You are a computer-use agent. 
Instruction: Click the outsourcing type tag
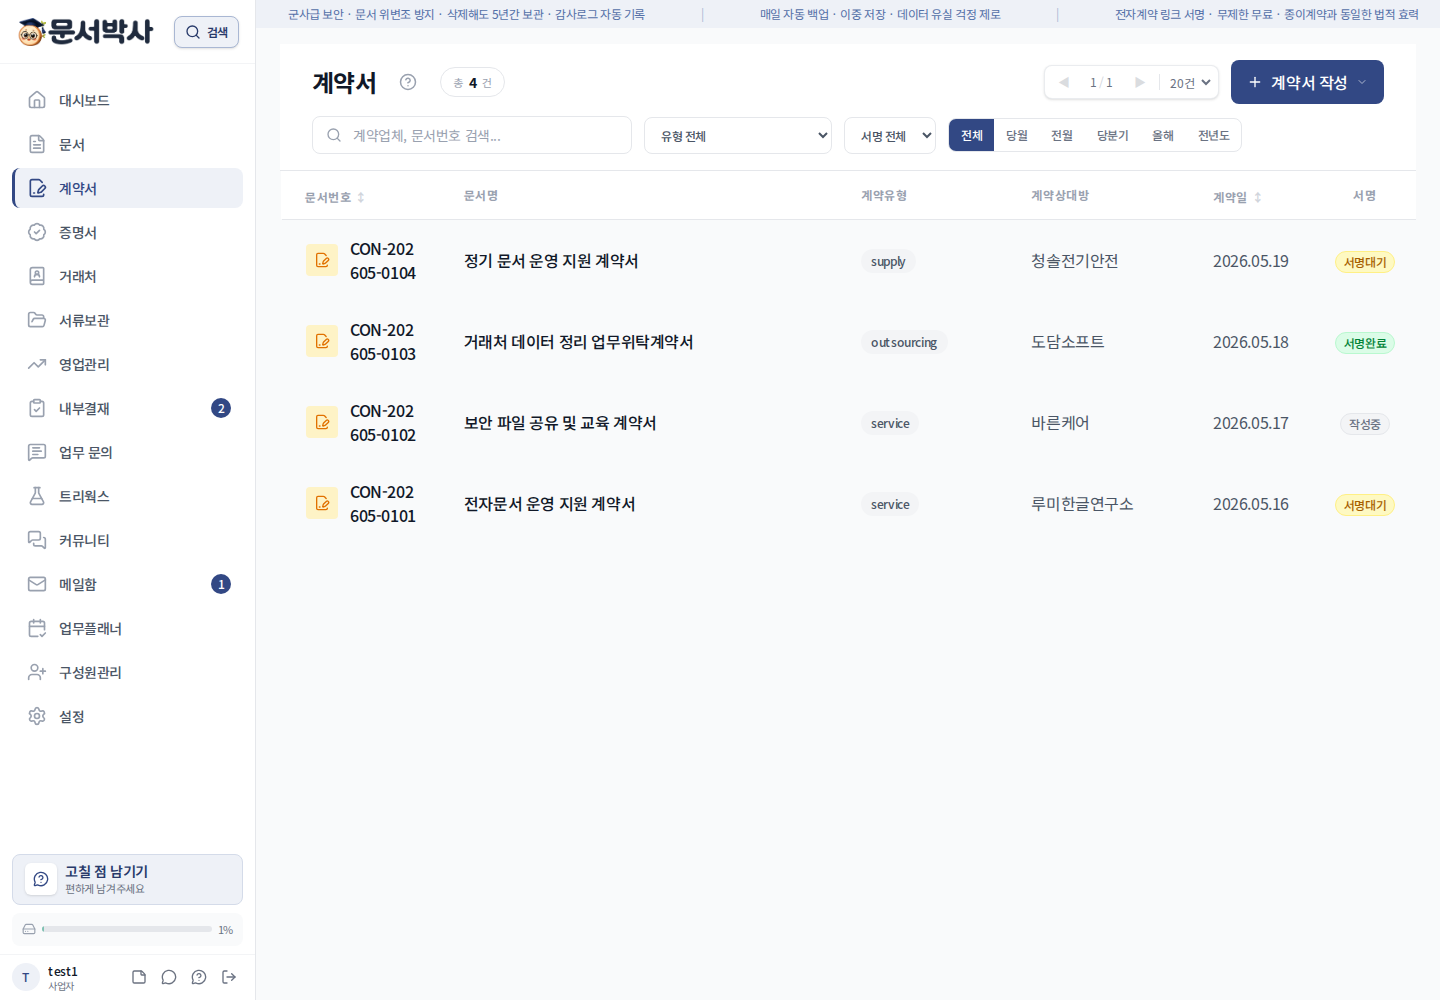pos(904,342)
